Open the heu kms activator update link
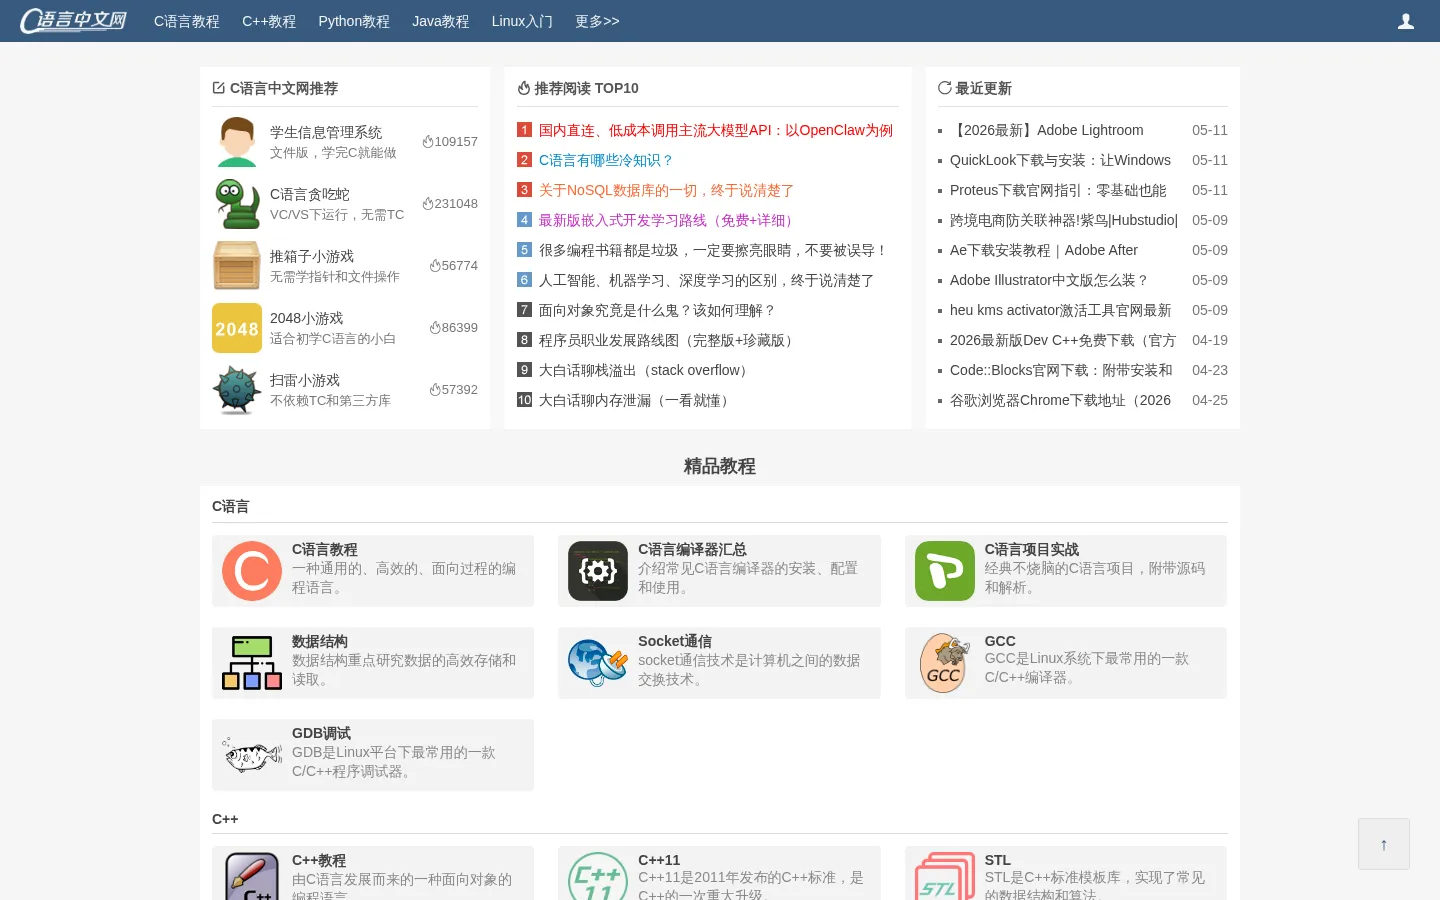The height and width of the screenshot is (900, 1440). [x=1060, y=310]
